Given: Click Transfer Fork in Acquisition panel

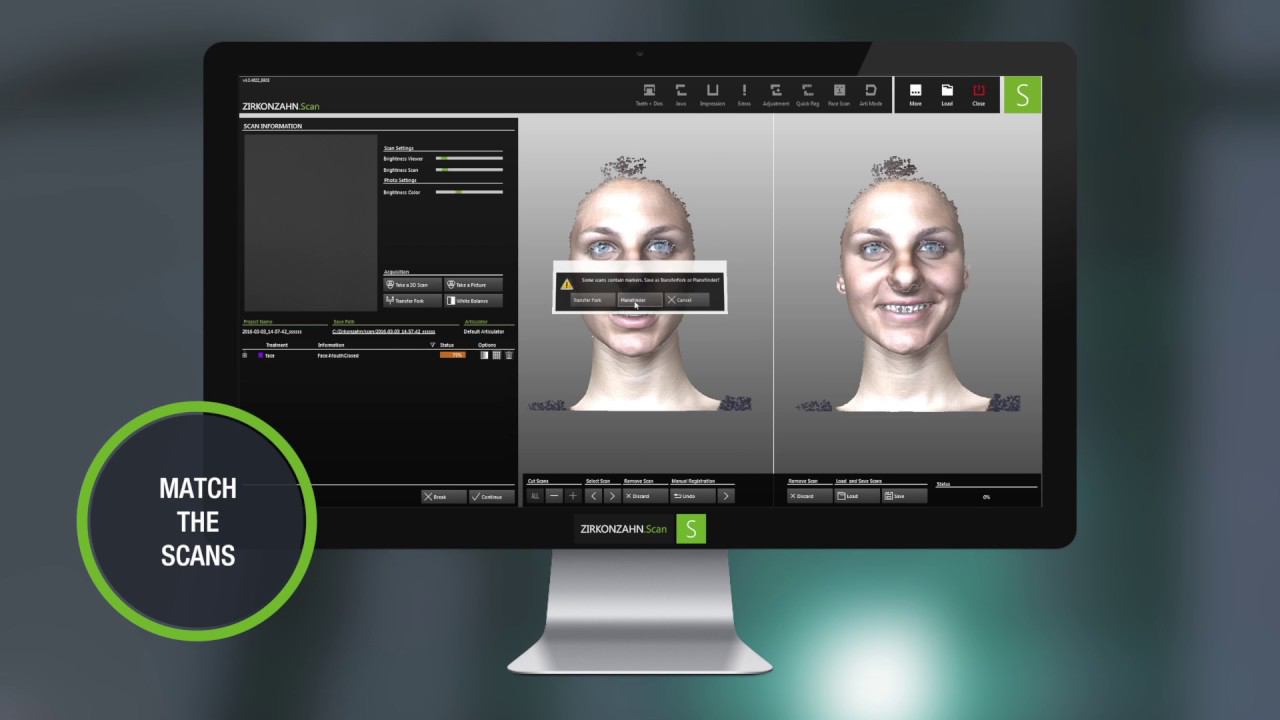Looking at the screenshot, I should click(x=413, y=300).
